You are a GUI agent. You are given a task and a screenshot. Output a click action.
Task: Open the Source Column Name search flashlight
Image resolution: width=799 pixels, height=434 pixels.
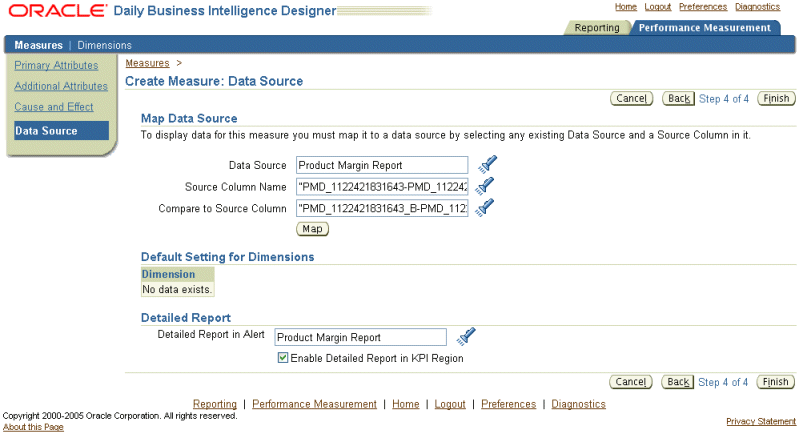pos(485,186)
